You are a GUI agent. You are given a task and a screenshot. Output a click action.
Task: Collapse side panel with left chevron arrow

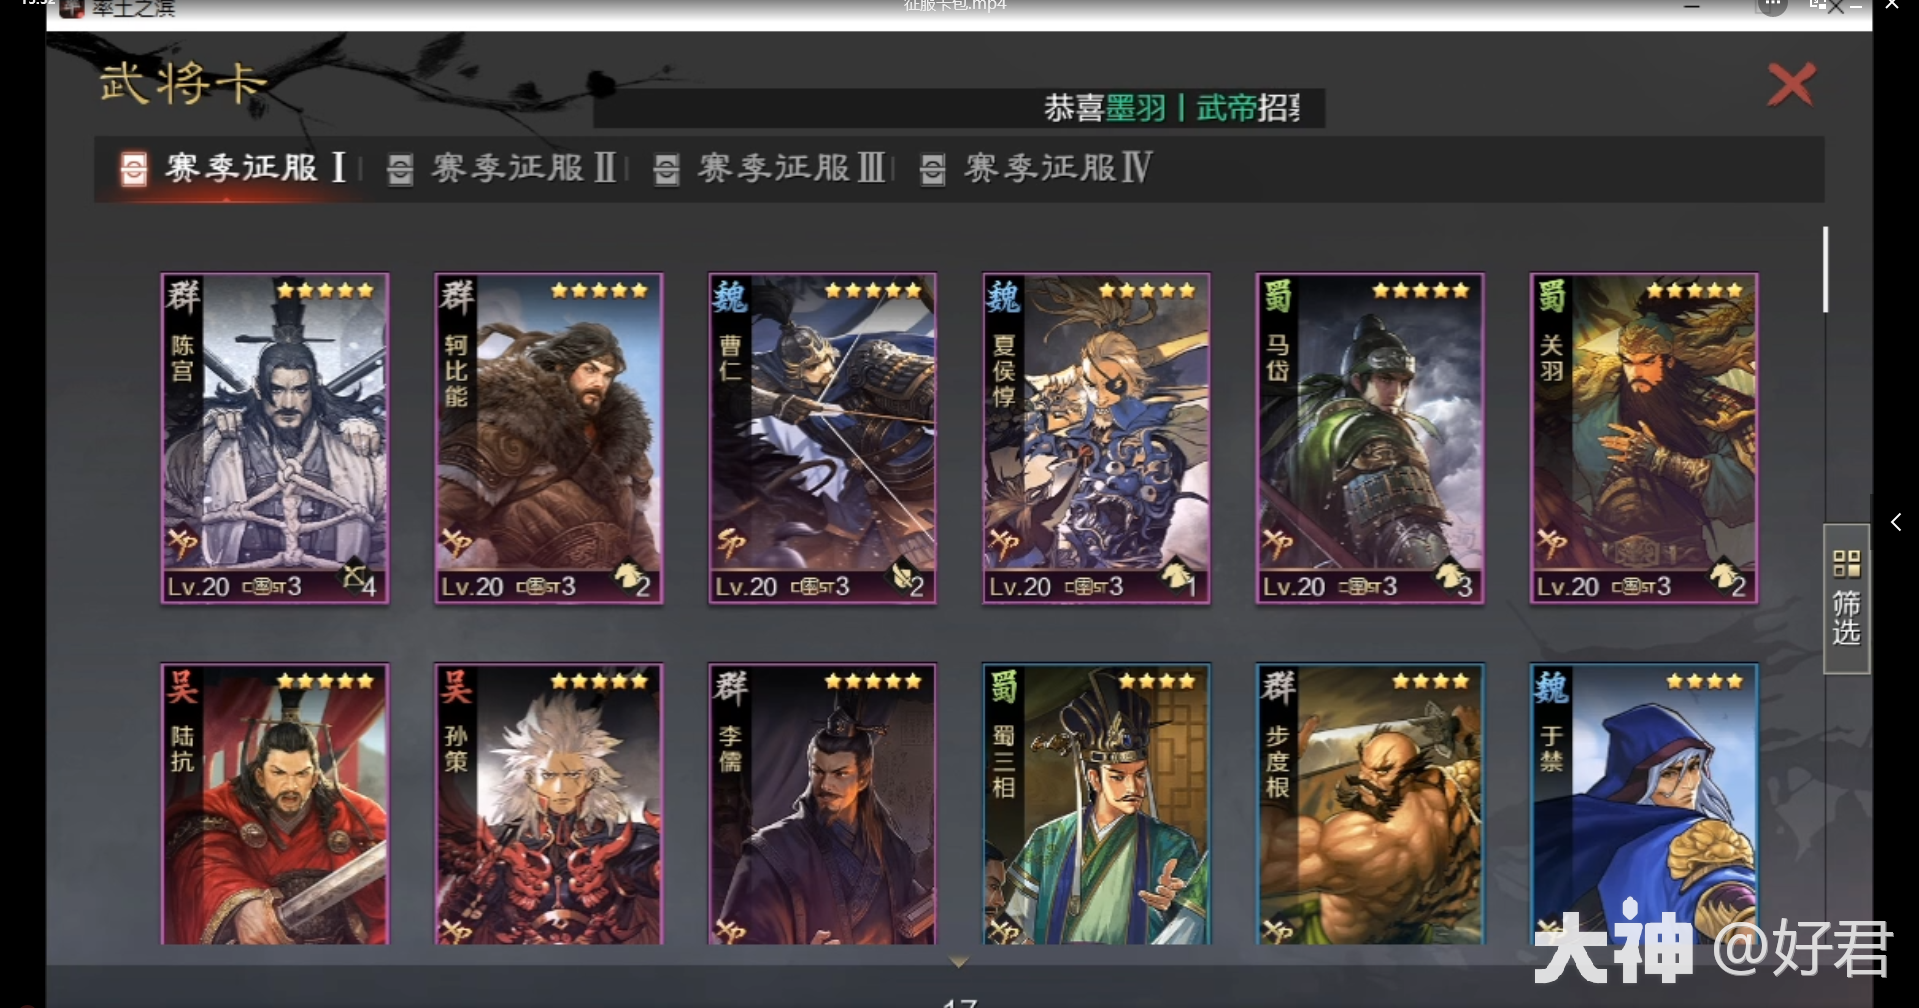coord(1896,522)
